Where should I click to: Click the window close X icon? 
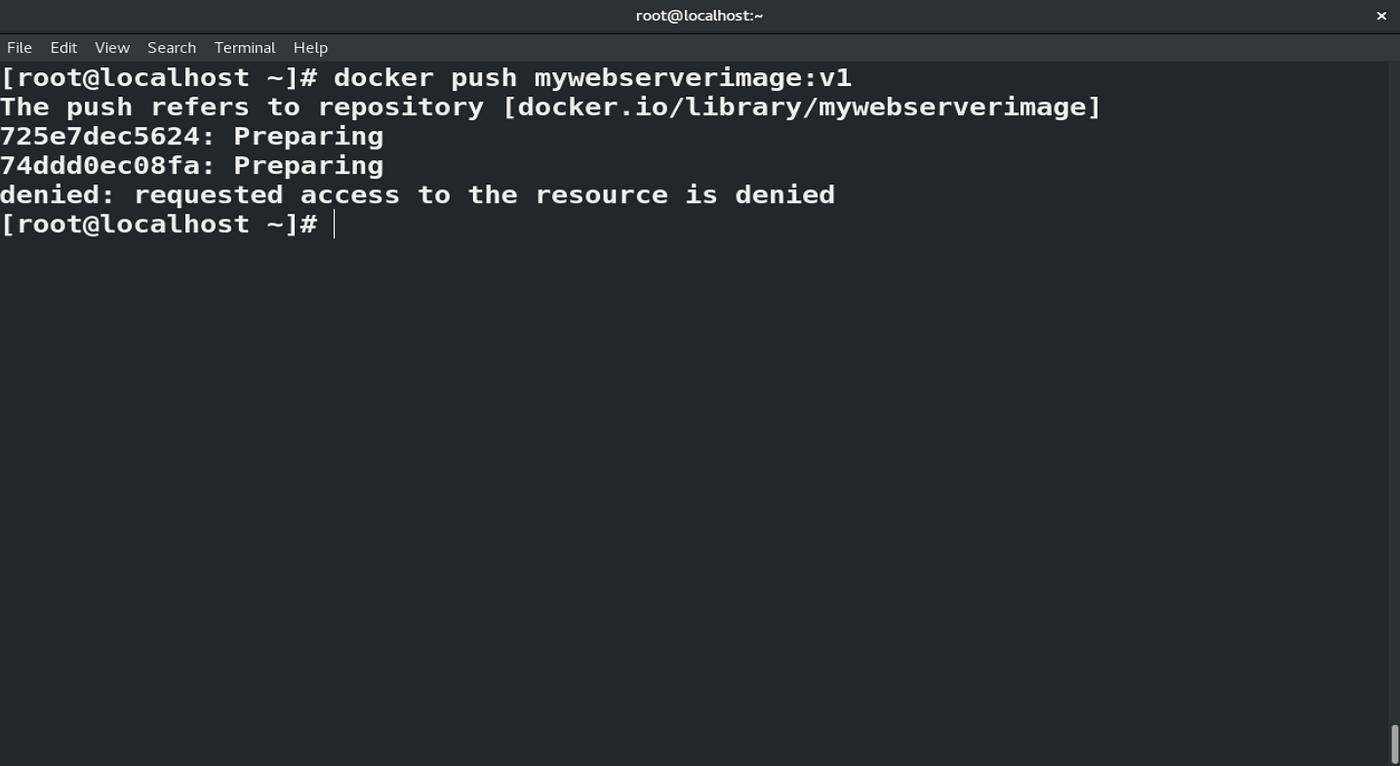(x=1381, y=15)
